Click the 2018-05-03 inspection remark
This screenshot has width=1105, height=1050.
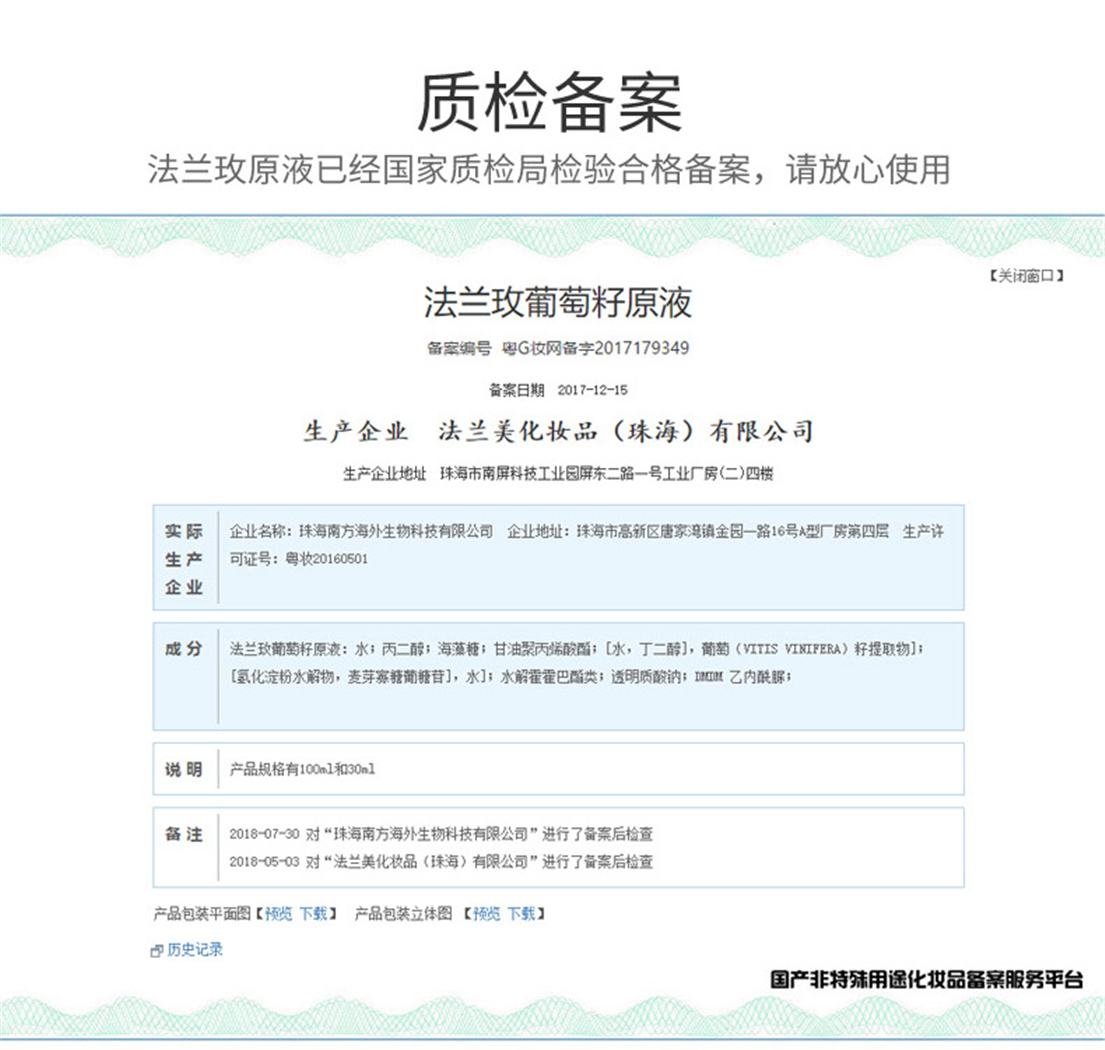pyautogui.click(x=441, y=862)
